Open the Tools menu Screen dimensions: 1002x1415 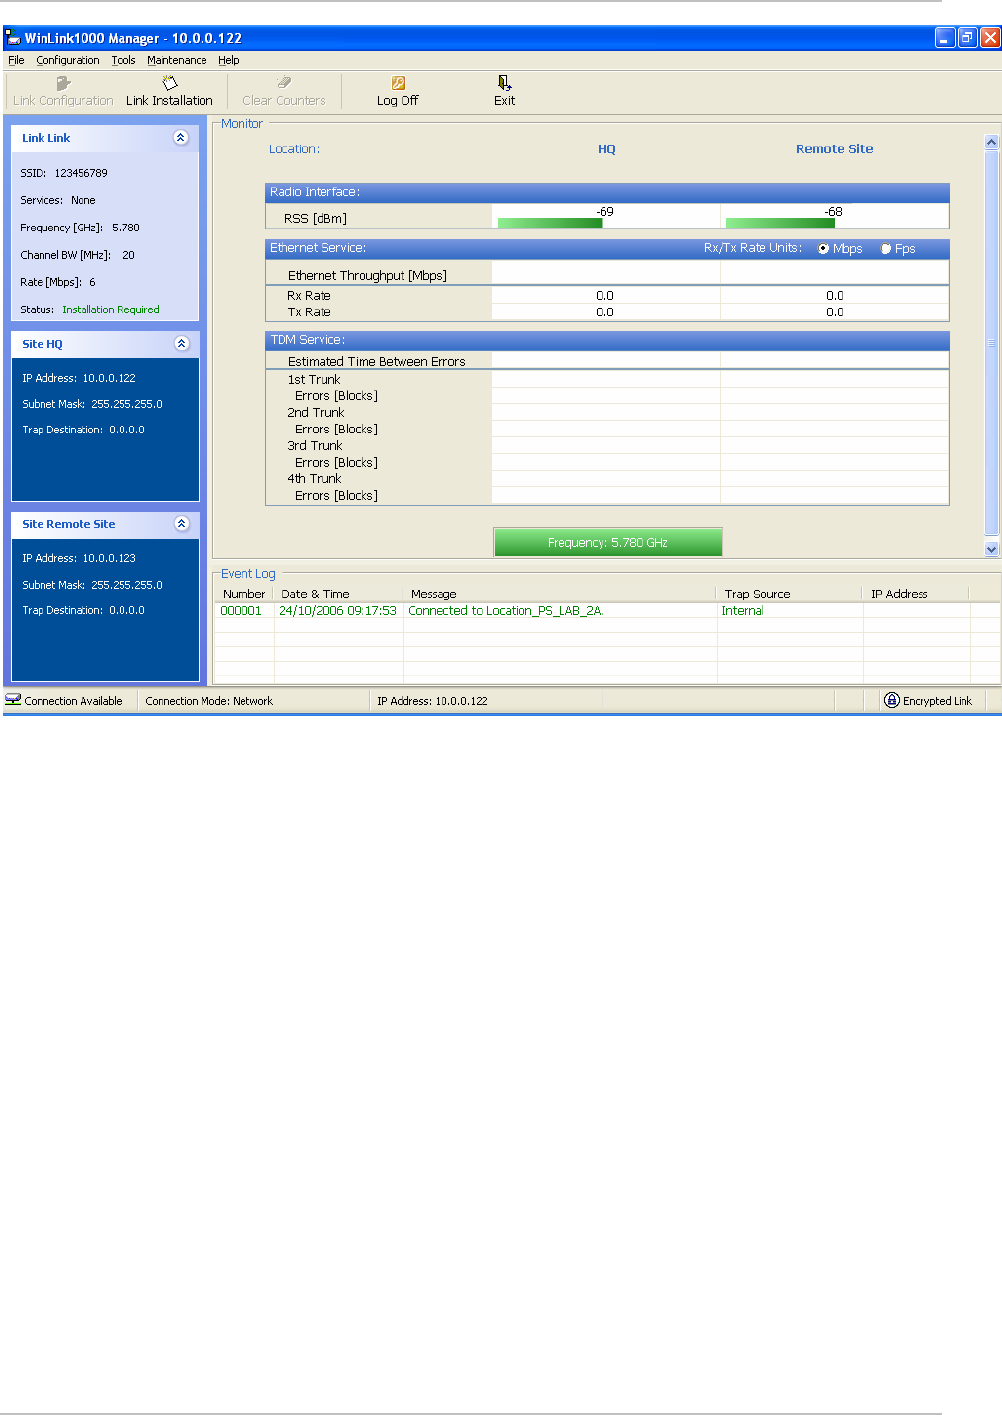point(123,60)
